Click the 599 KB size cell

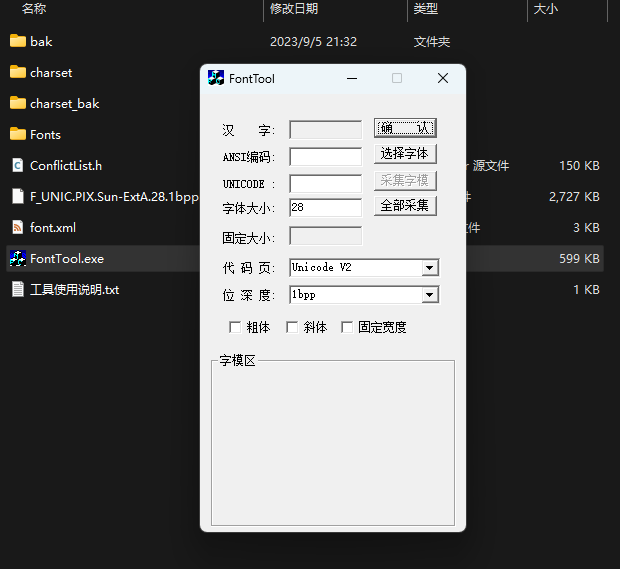(579, 259)
